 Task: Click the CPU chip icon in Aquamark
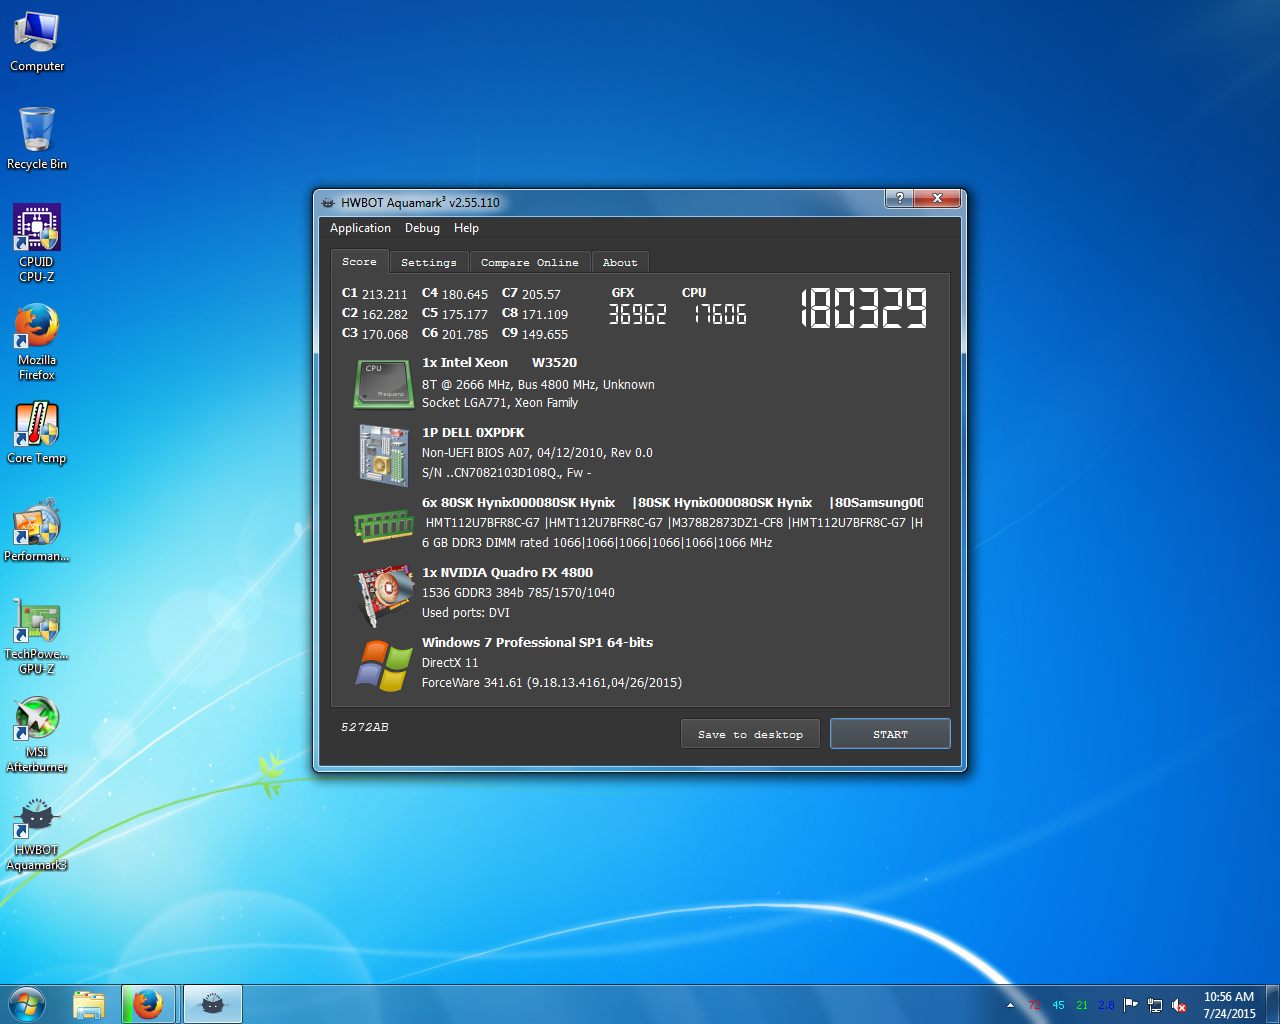[x=383, y=384]
